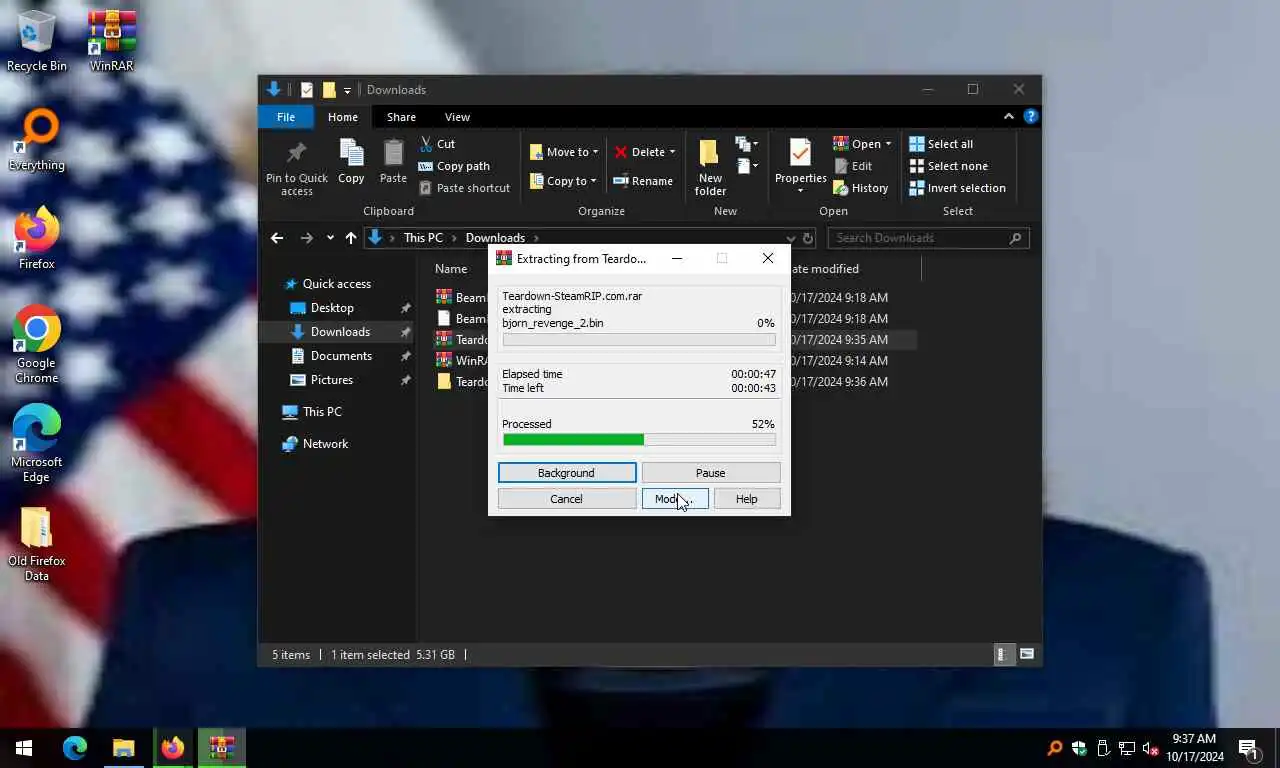Switch to the Home ribbon tab
This screenshot has height=768, width=1280.
click(x=343, y=117)
